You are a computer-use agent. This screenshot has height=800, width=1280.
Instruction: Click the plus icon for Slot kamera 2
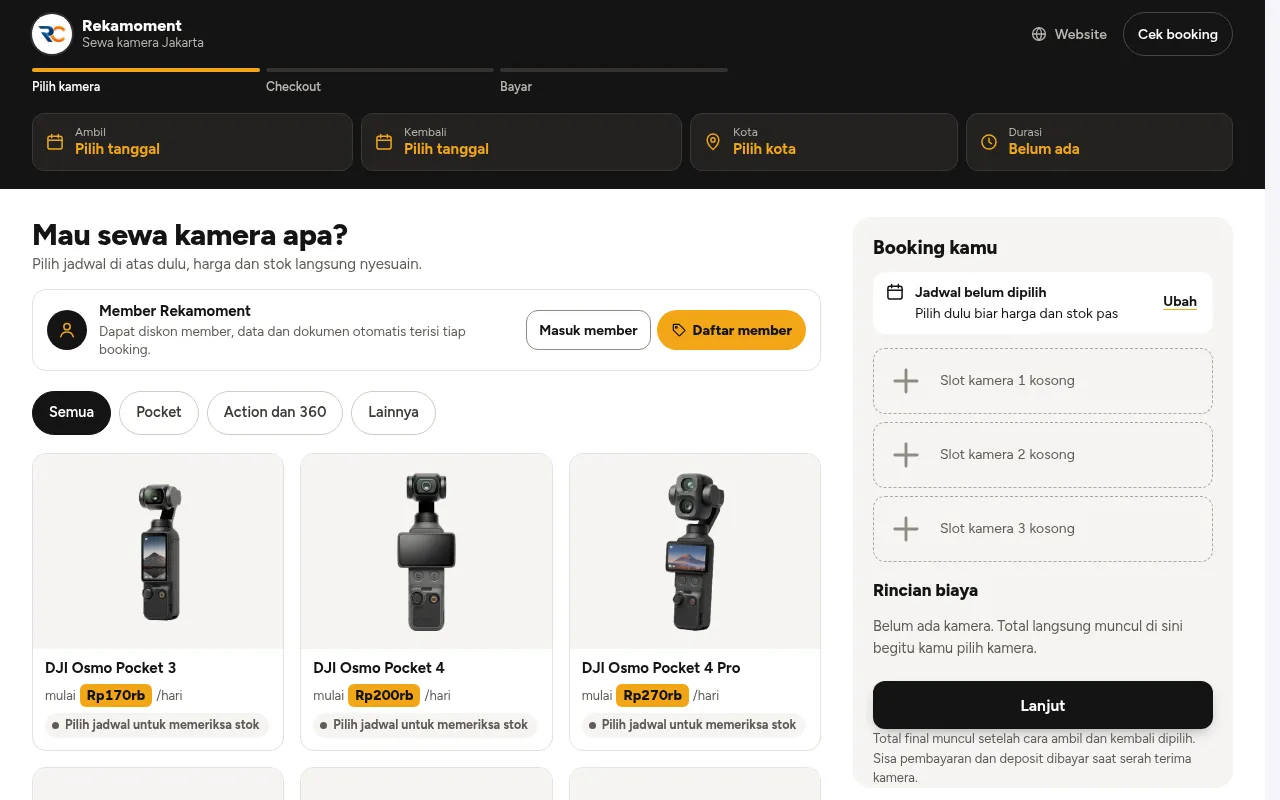pyautogui.click(x=906, y=455)
